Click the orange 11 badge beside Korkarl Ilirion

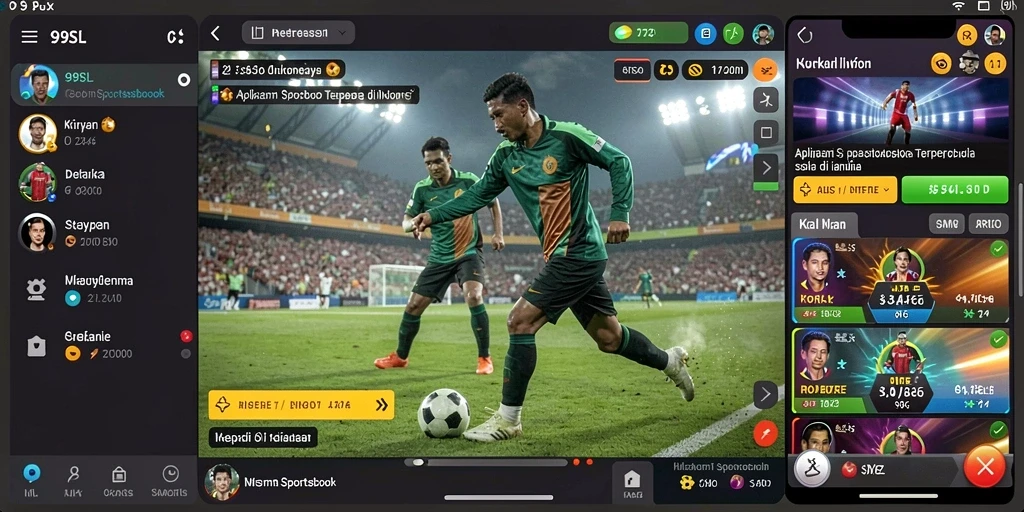tap(995, 63)
